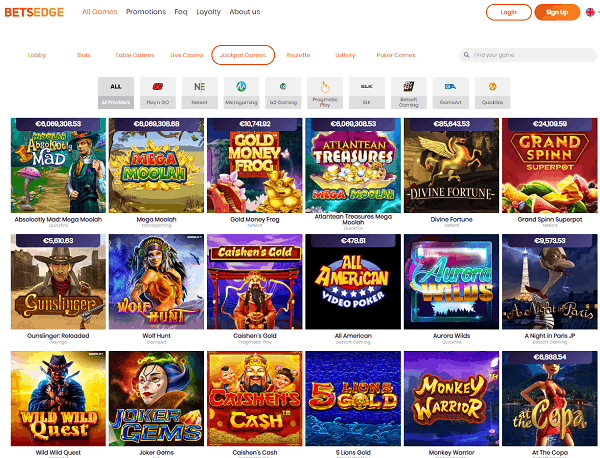Open Promotions page
Viewport: 600px width, 458px height.
[146, 12]
